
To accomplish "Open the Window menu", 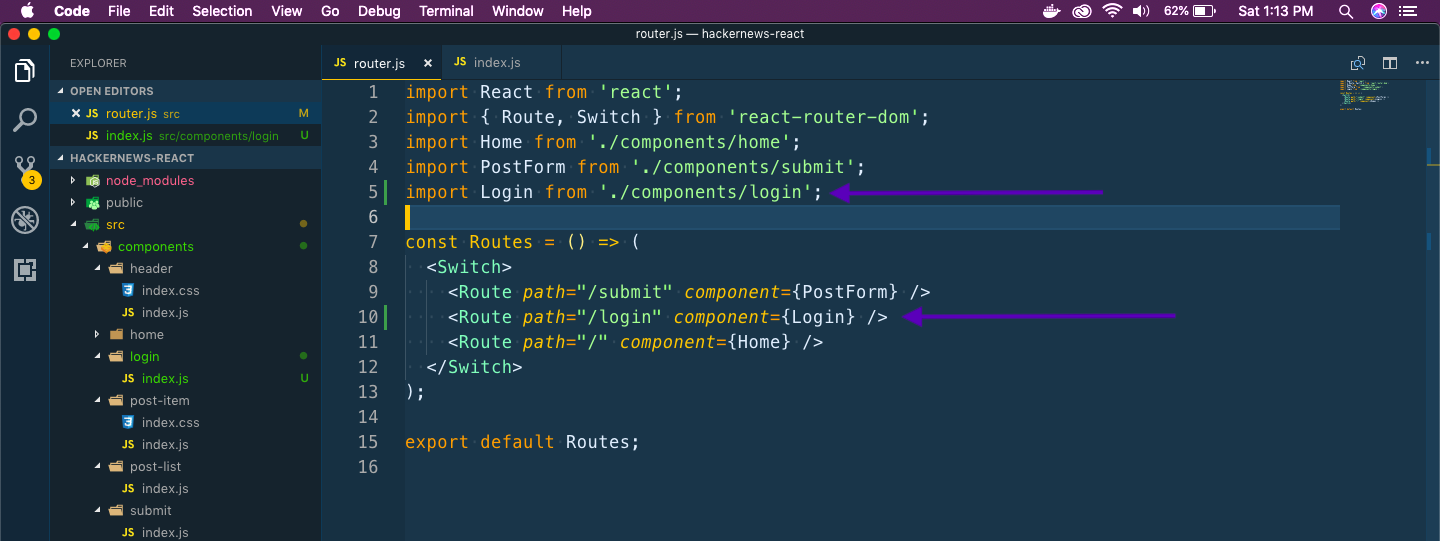I will [518, 11].
